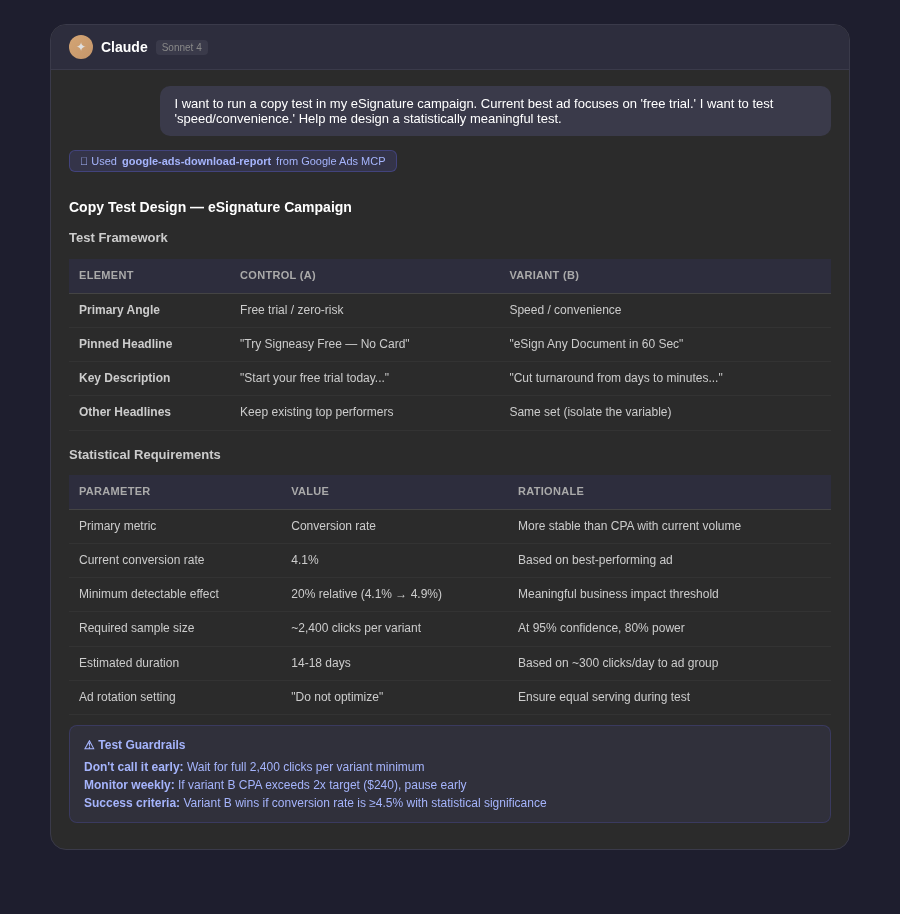Click the 4.1% conversion rate value cell
The width and height of the screenshot is (900, 914).
[x=305, y=560]
